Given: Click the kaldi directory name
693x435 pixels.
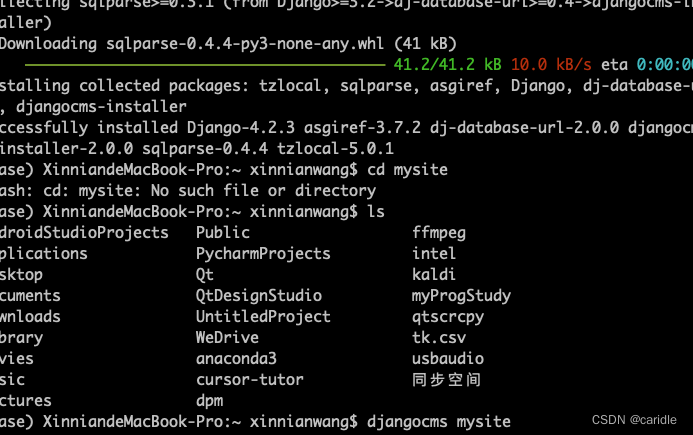Looking at the screenshot, I should tap(434, 275).
